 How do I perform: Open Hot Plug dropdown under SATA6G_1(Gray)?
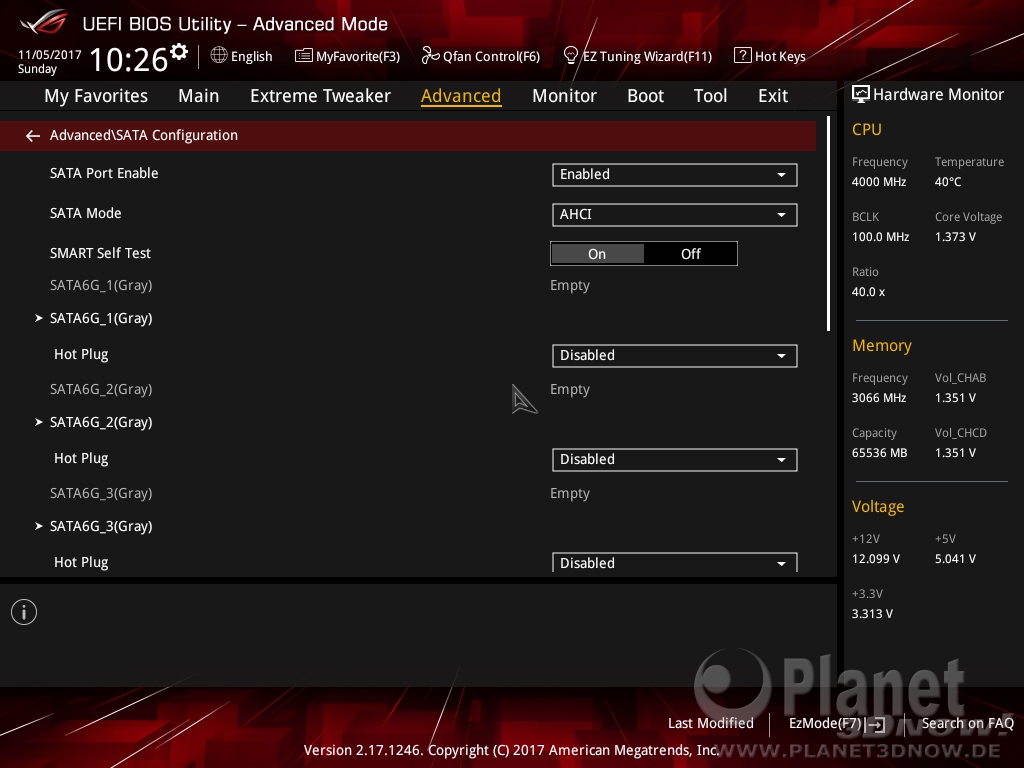coord(675,355)
